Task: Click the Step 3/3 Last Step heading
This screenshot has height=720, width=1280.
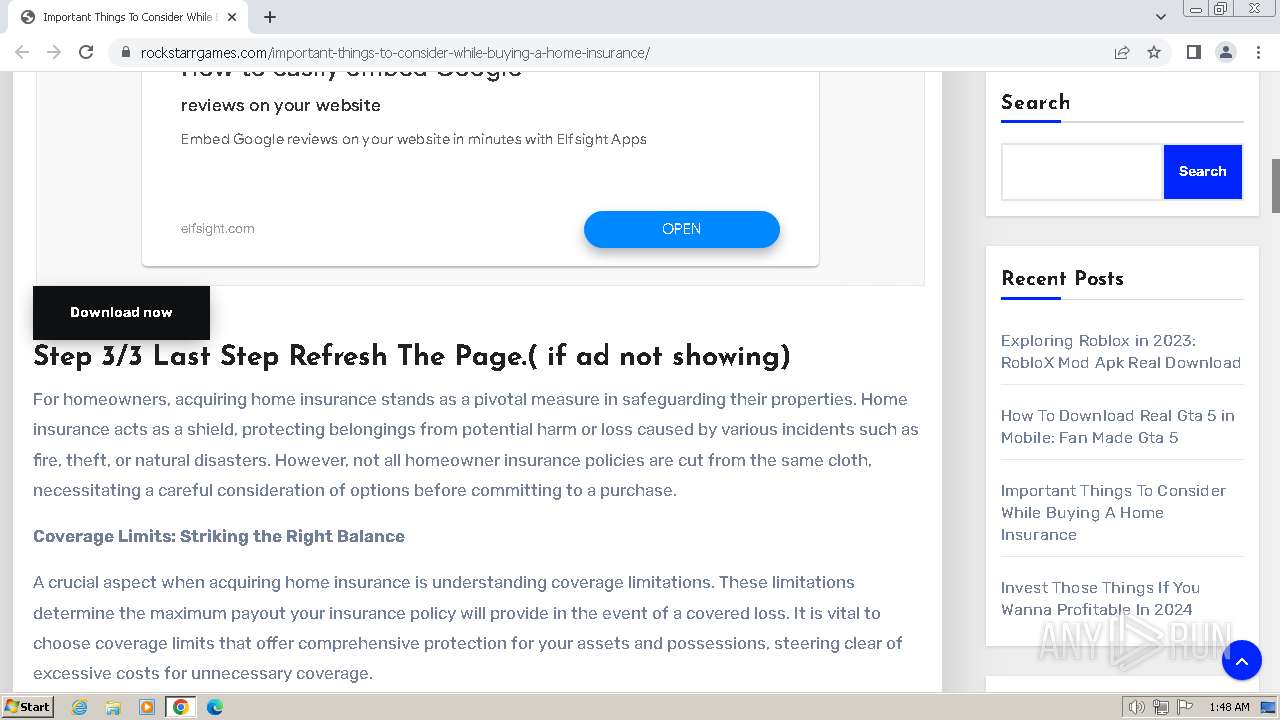Action: coord(412,357)
